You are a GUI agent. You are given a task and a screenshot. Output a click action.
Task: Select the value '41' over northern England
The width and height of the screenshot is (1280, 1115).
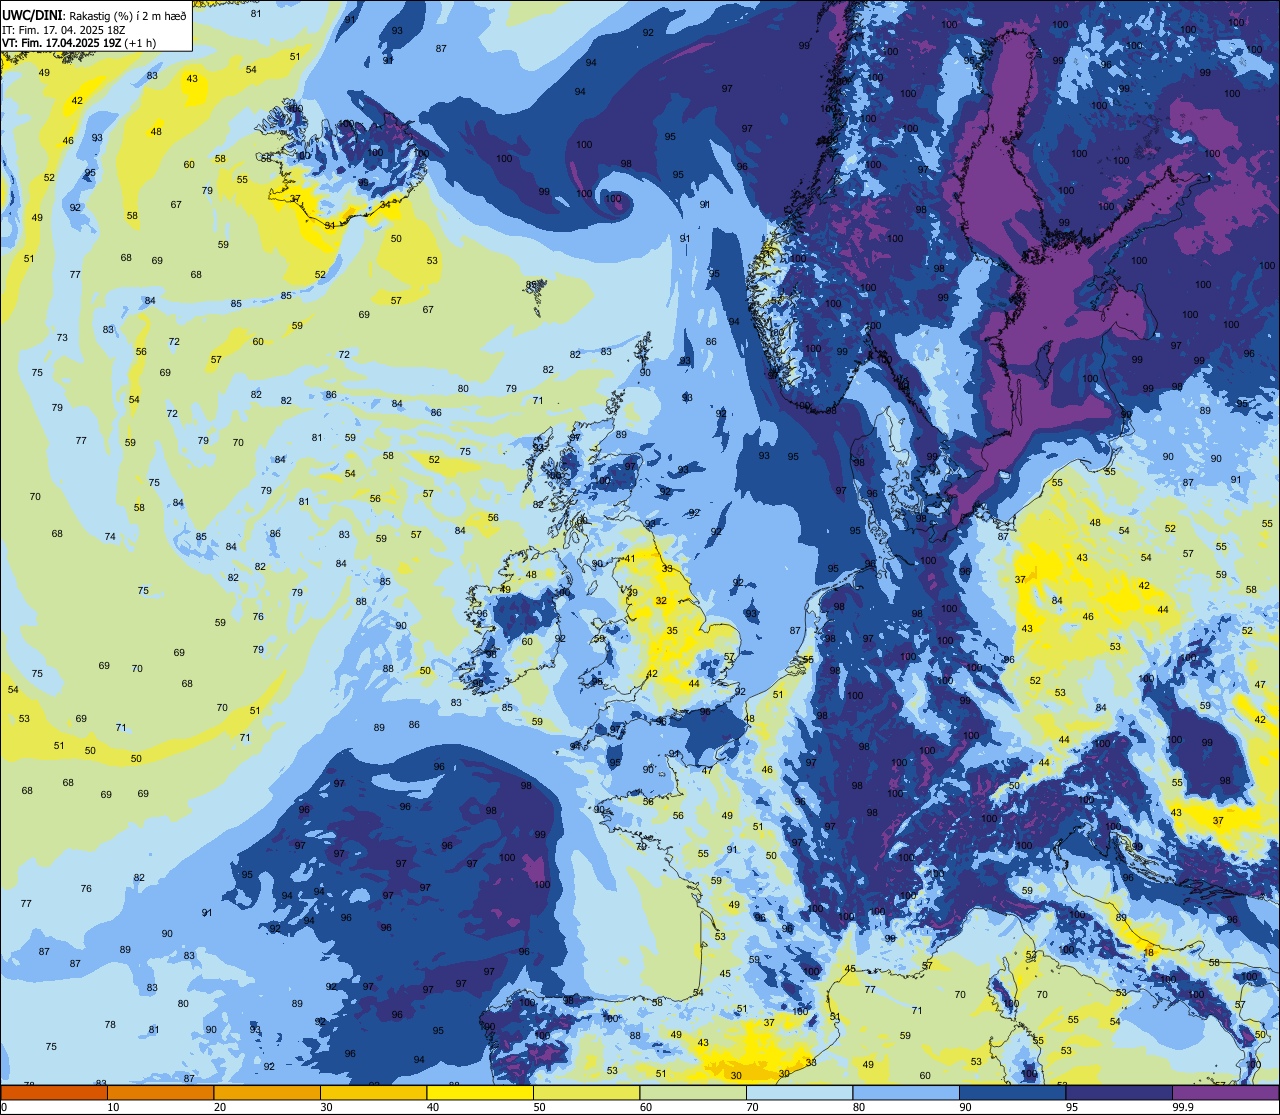click(x=630, y=559)
